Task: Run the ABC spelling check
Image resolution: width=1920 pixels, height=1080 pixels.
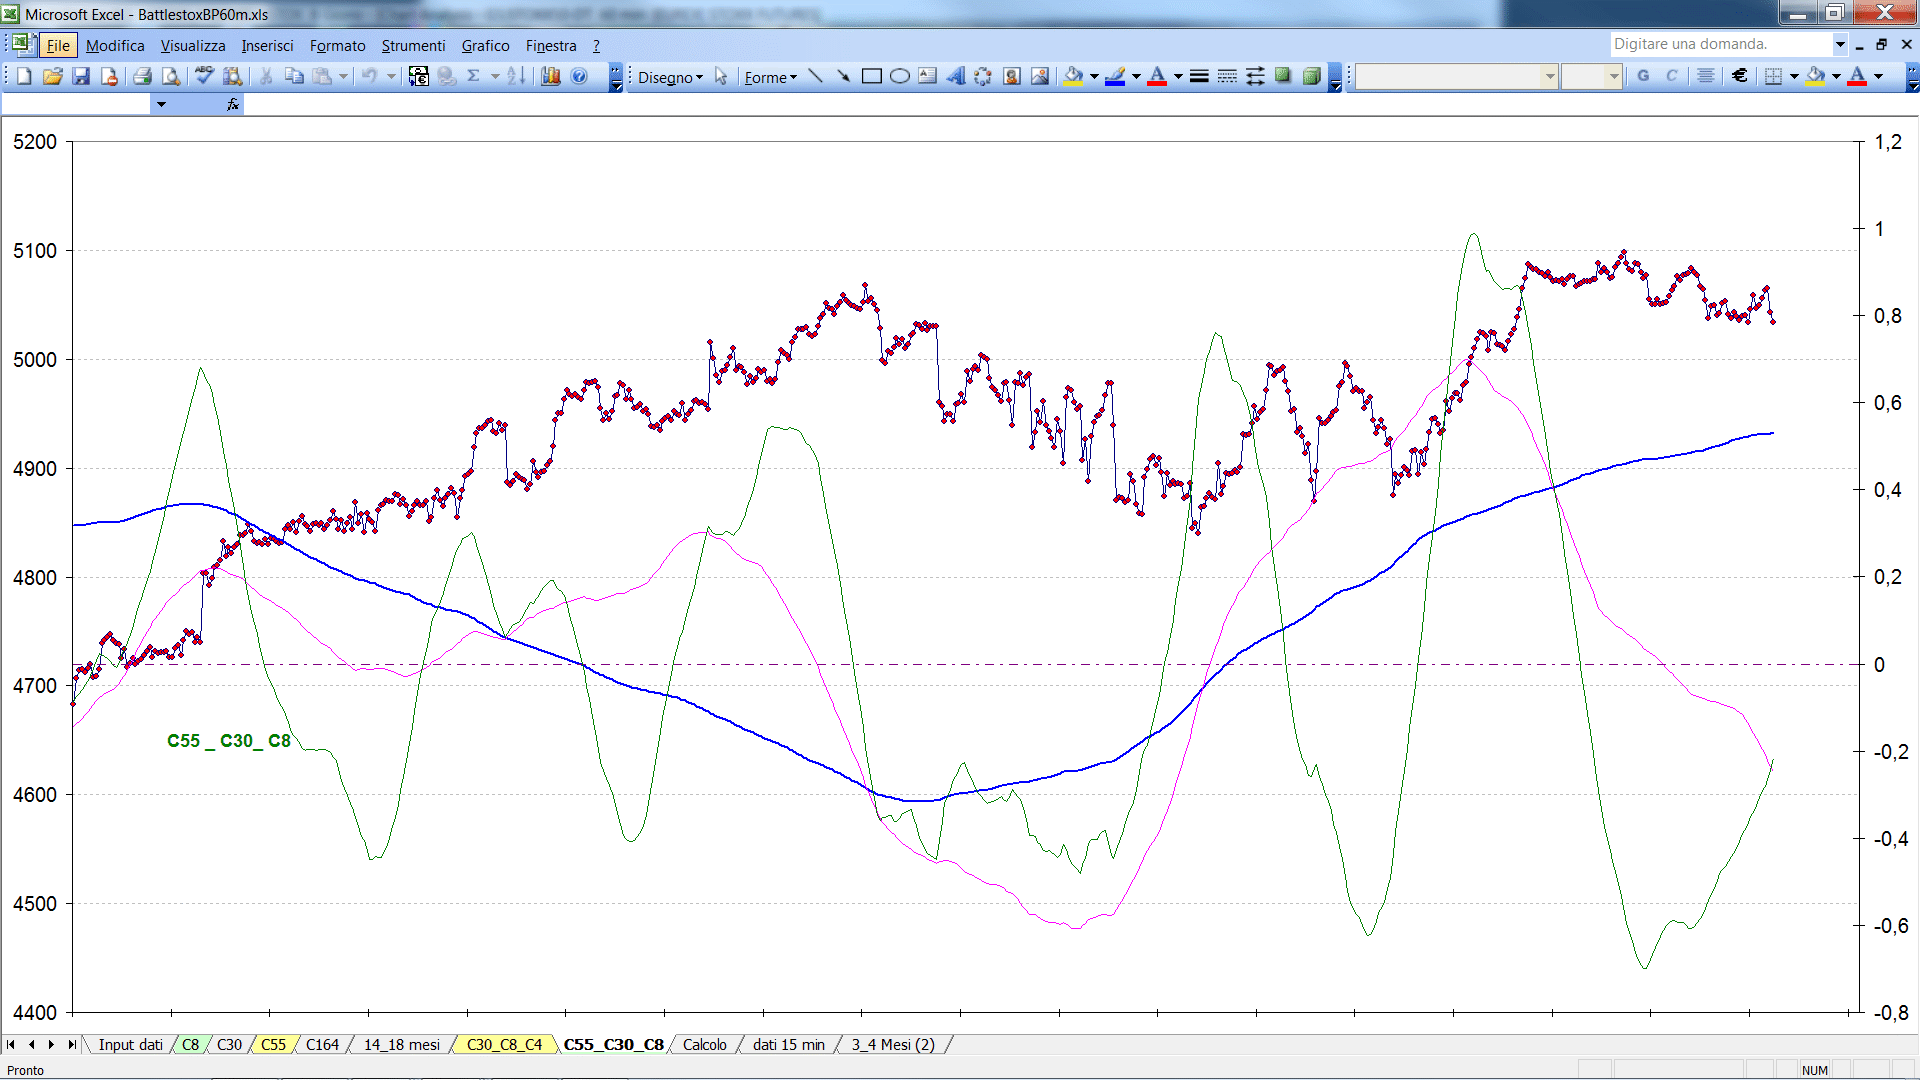Action: tap(204, 76)
